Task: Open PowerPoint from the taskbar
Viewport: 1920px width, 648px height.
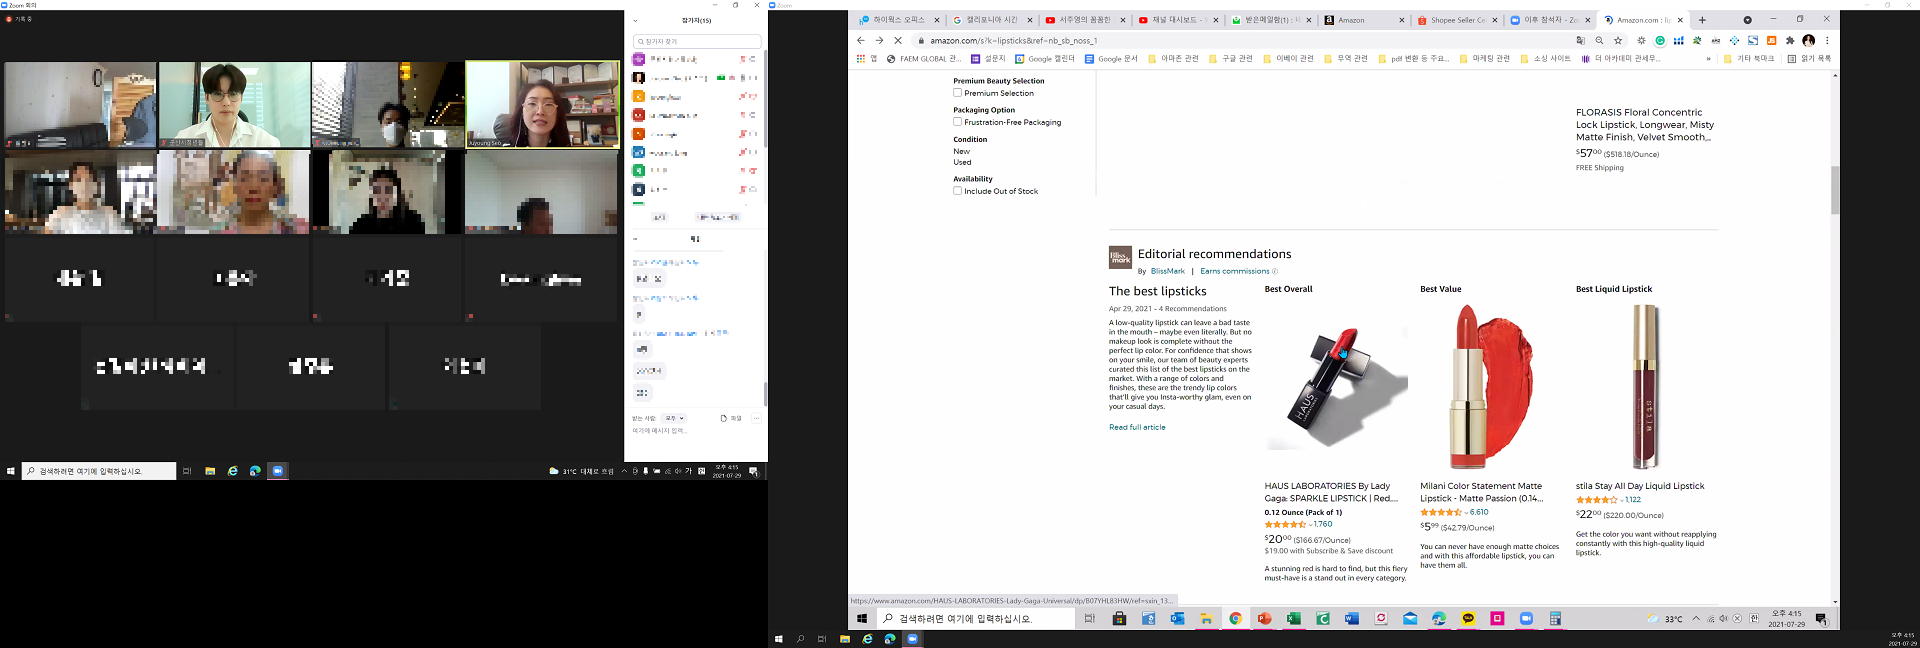Action: (x=1264, y=619)
